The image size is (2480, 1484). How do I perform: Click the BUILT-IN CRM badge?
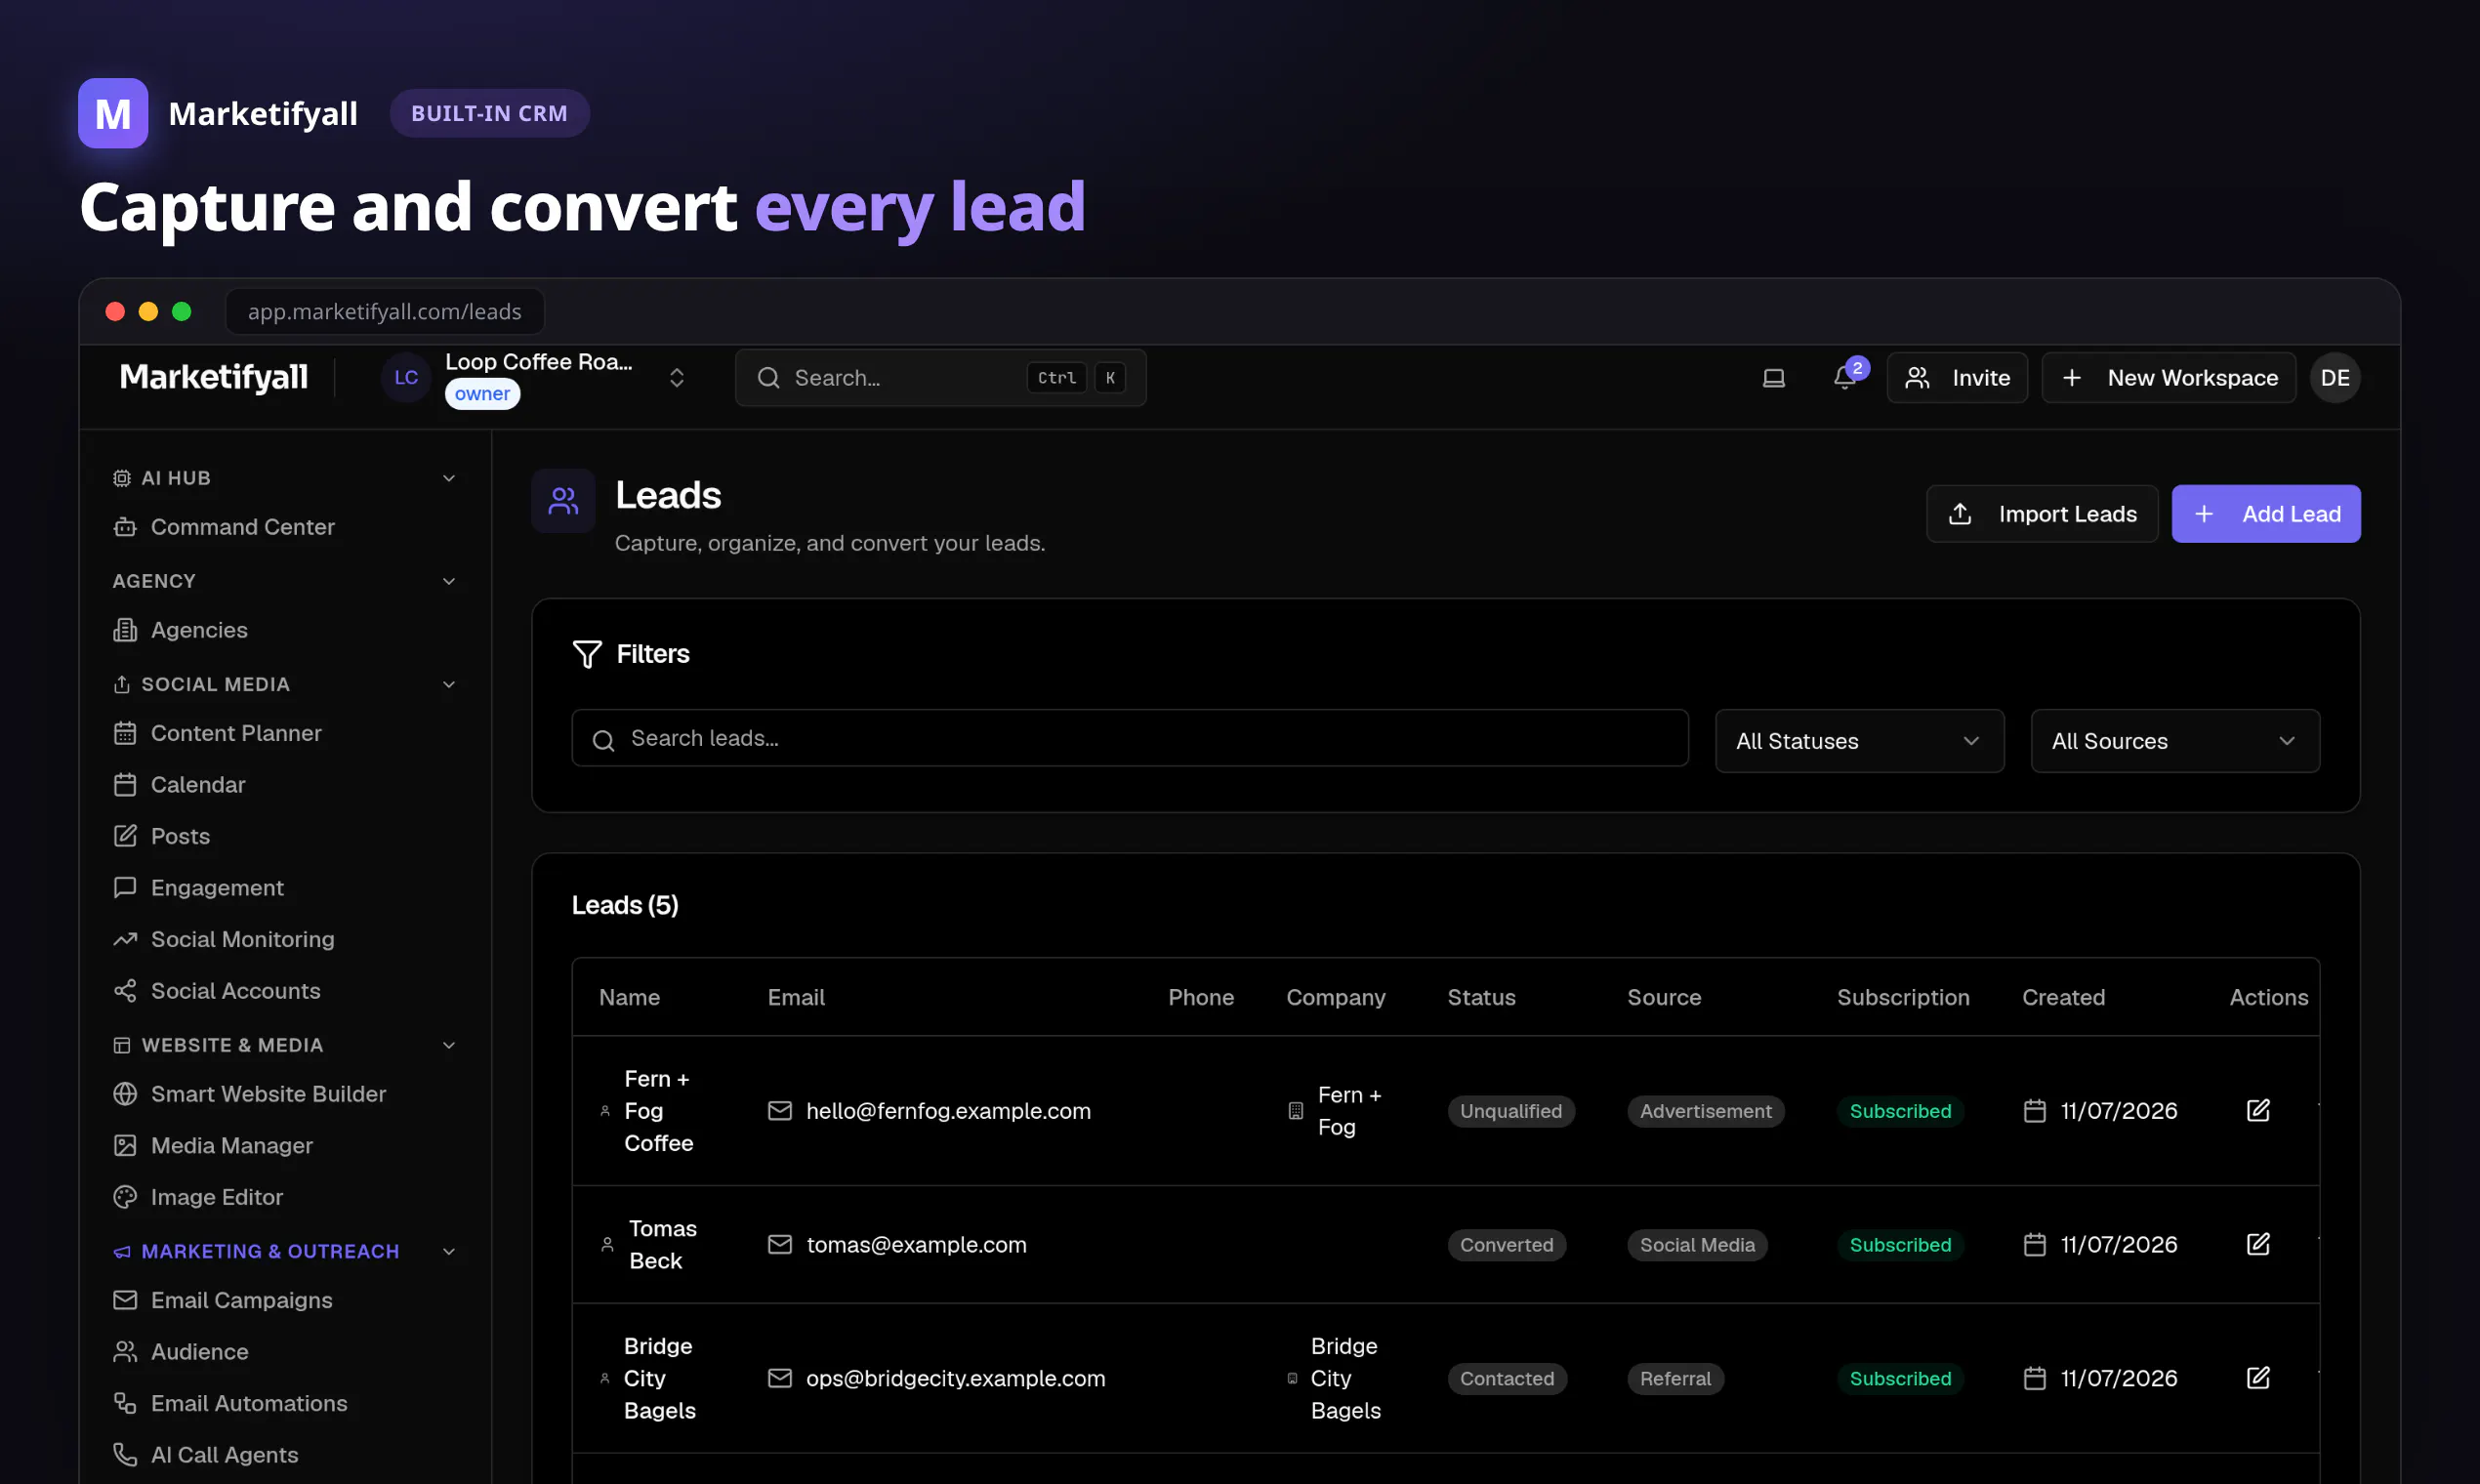coord(489,113)
